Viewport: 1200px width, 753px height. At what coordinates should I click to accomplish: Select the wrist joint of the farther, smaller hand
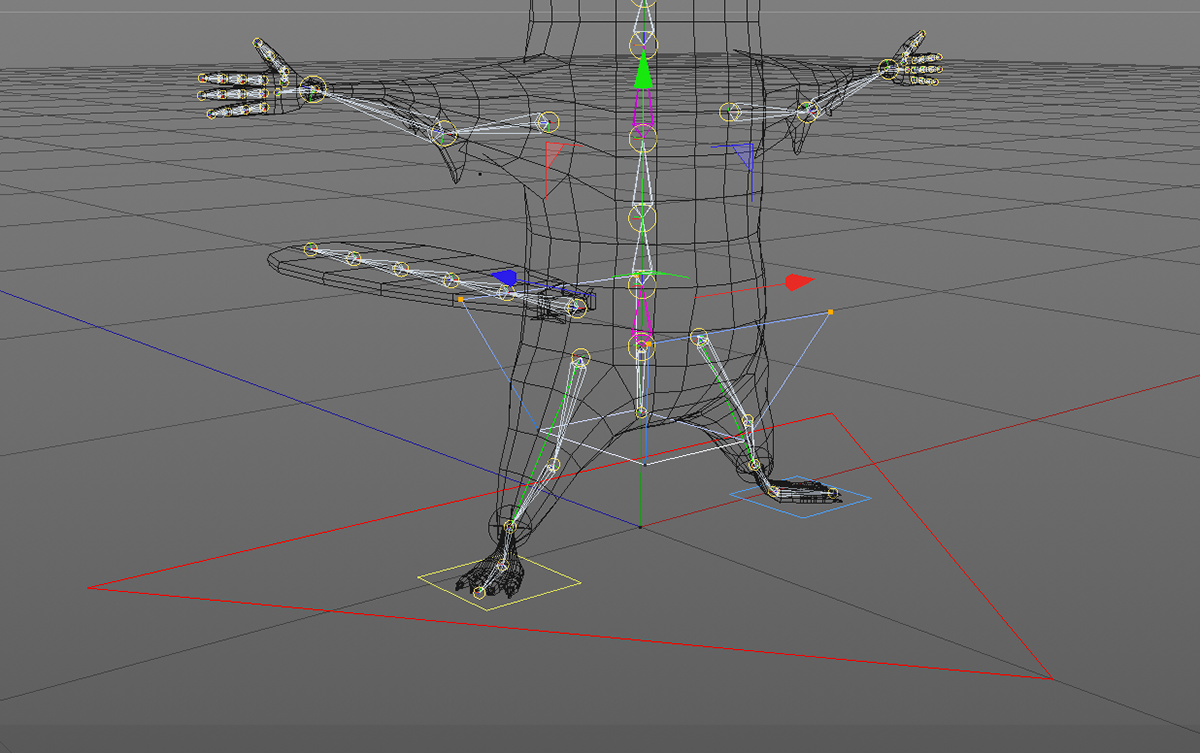(888, 68)
